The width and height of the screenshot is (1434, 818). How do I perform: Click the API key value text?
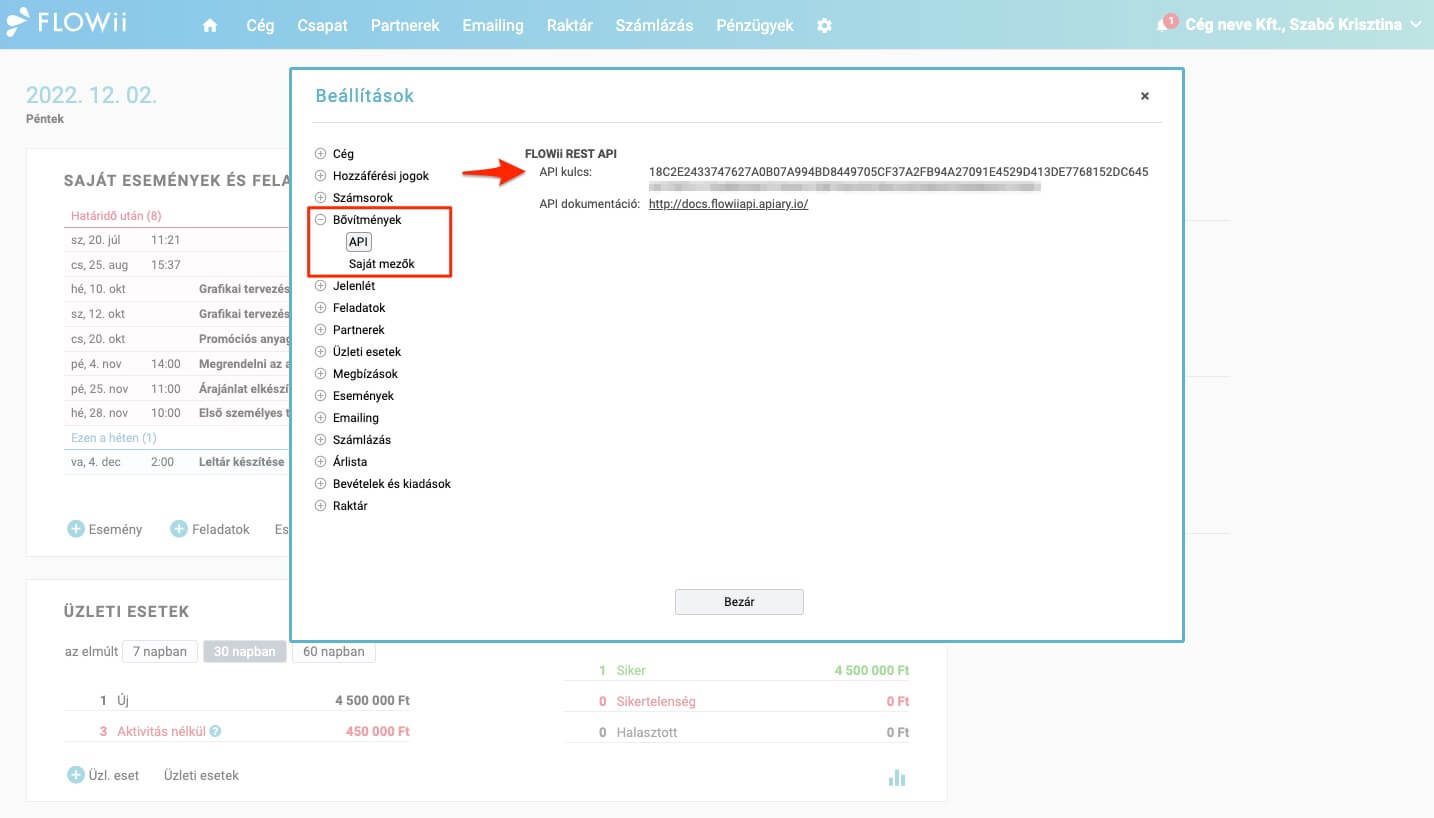pos(898,172)
